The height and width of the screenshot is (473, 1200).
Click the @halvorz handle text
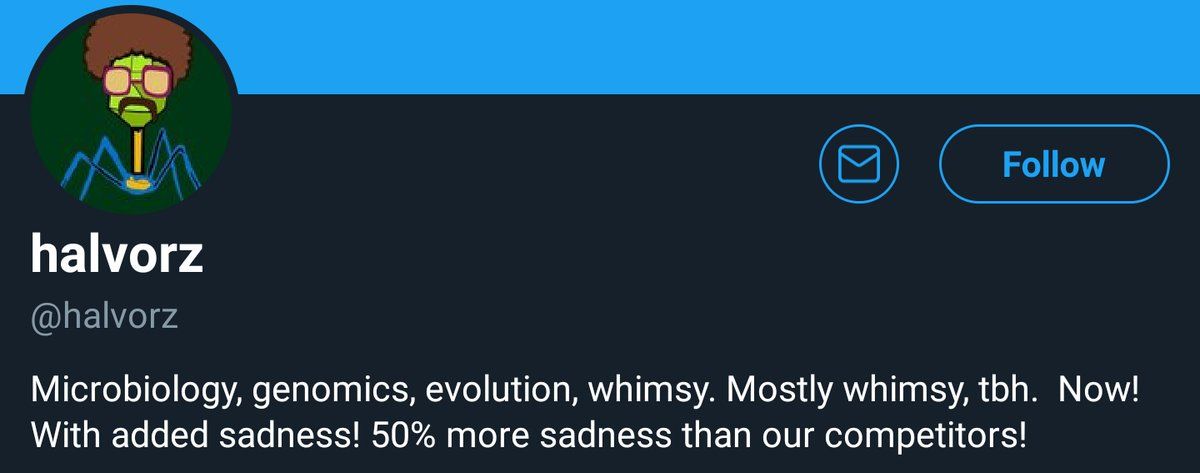pyautogui.click(x=104, y=317)
